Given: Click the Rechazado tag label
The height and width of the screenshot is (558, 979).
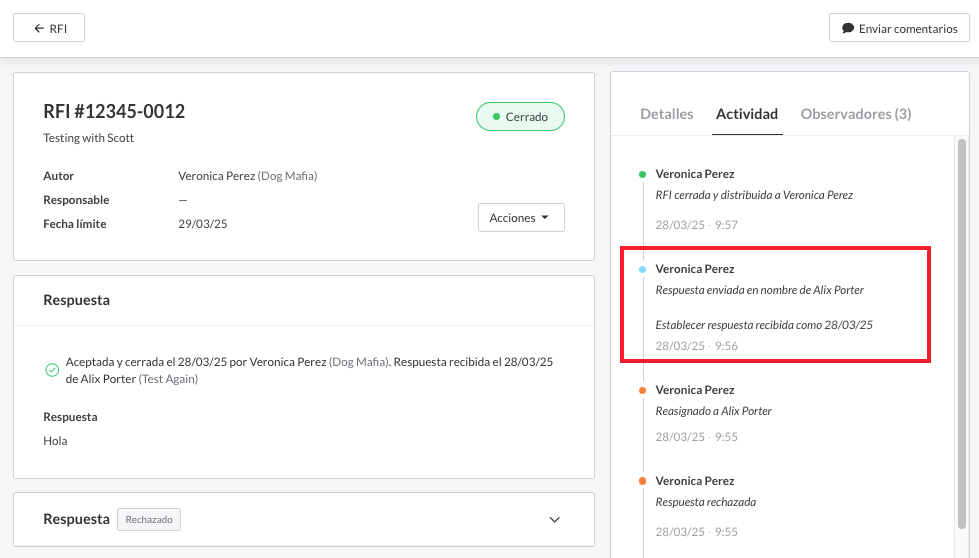Looking at the screenshot, I should click(x=149, y=520).
